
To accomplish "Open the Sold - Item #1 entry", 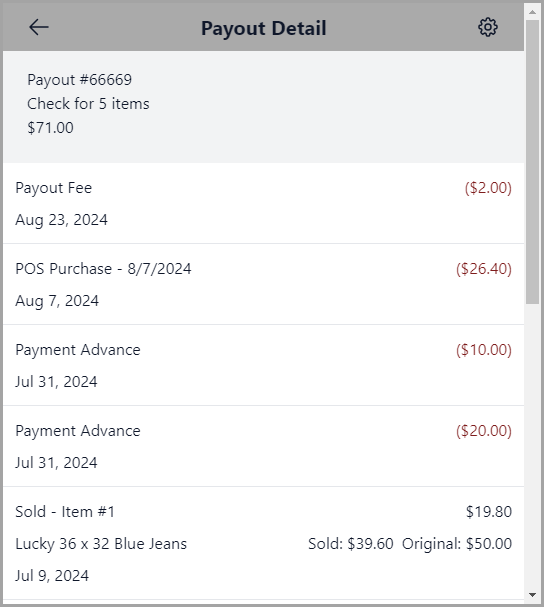I will (264, 543).
